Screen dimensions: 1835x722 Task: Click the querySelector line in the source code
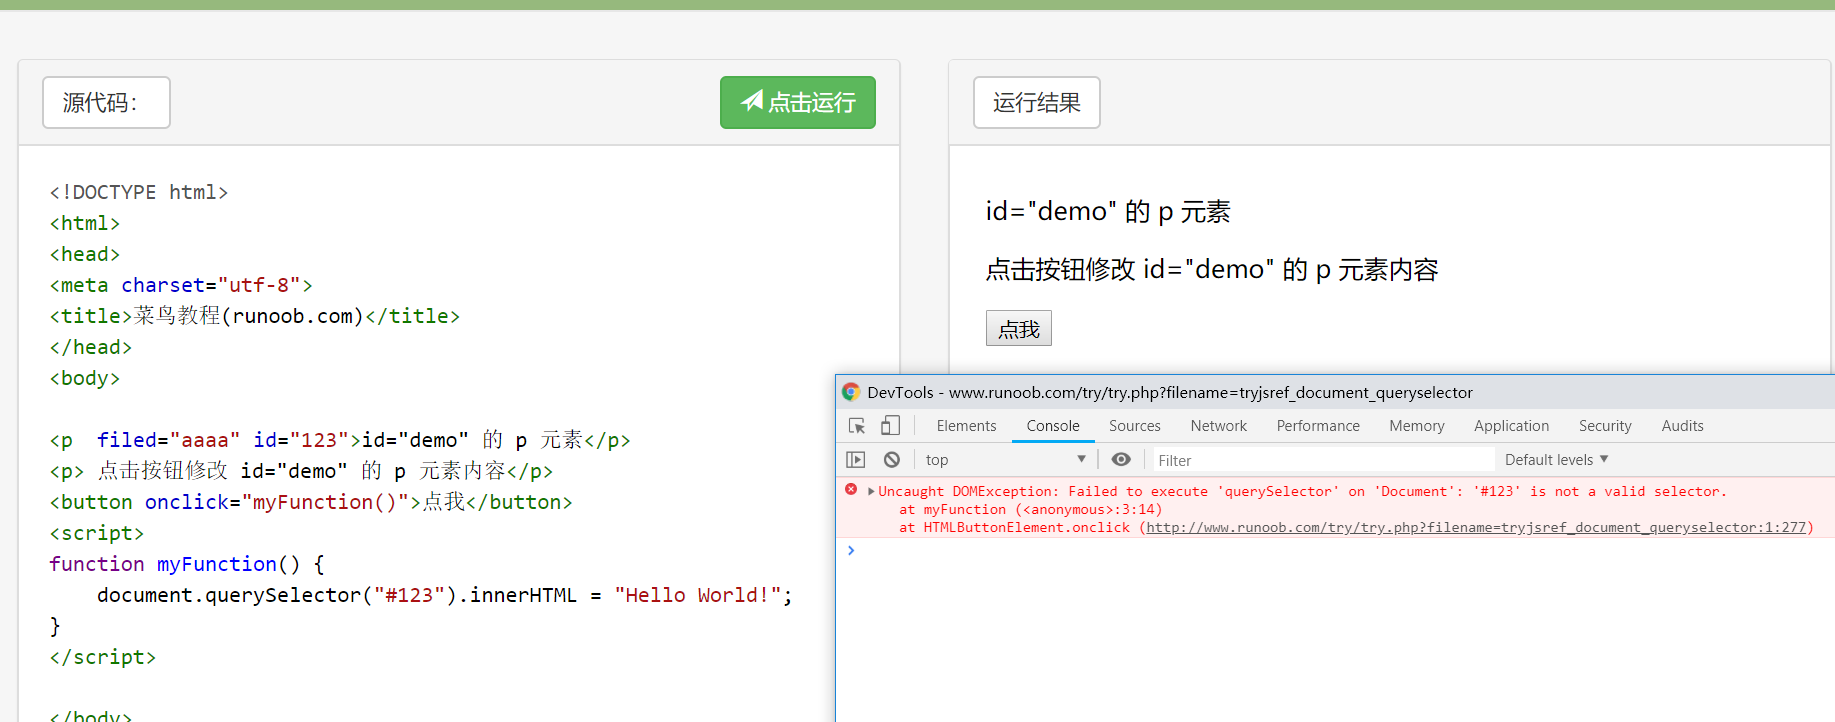[x=444, y=595]
